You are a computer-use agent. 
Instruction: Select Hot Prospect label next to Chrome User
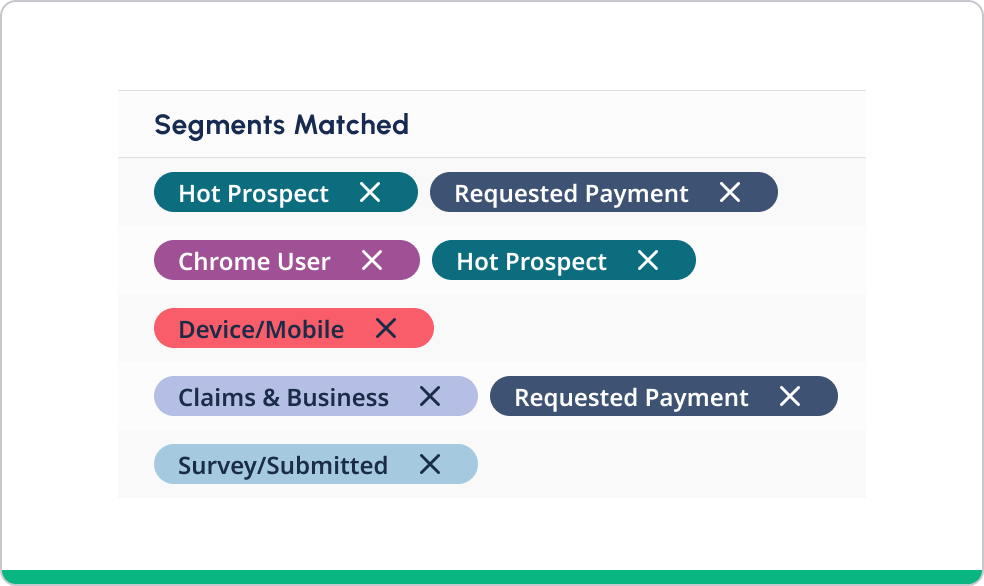[531, 261]
